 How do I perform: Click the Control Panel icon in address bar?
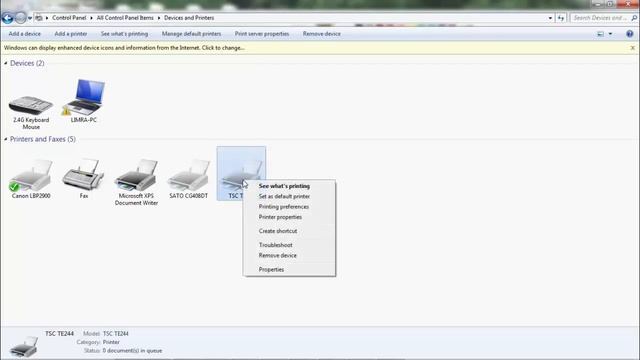(x=39, y=18)
